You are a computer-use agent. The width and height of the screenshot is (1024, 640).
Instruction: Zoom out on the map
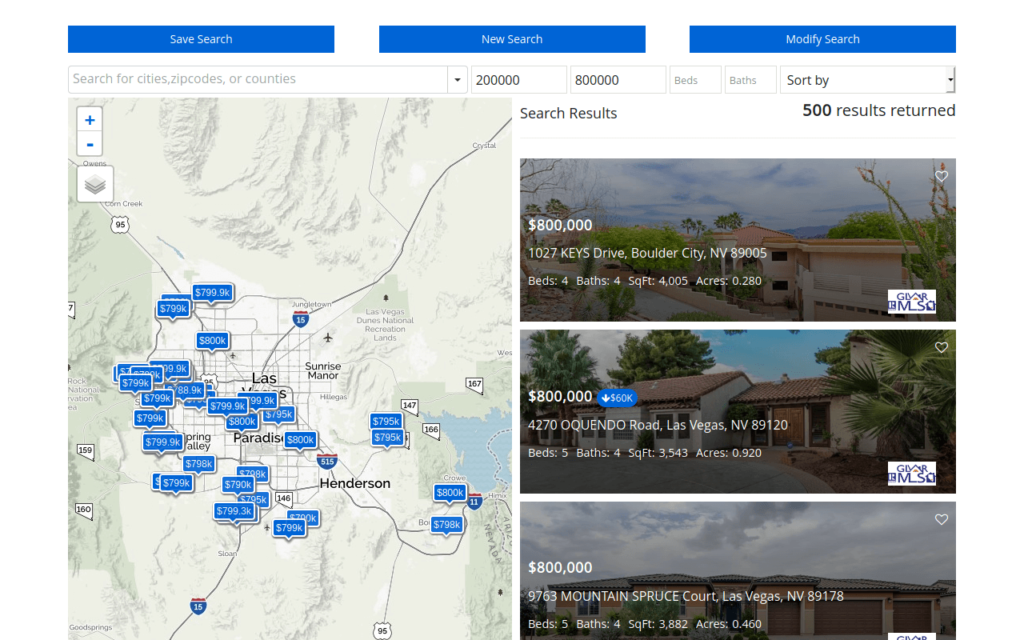click(x=89, y=144)
